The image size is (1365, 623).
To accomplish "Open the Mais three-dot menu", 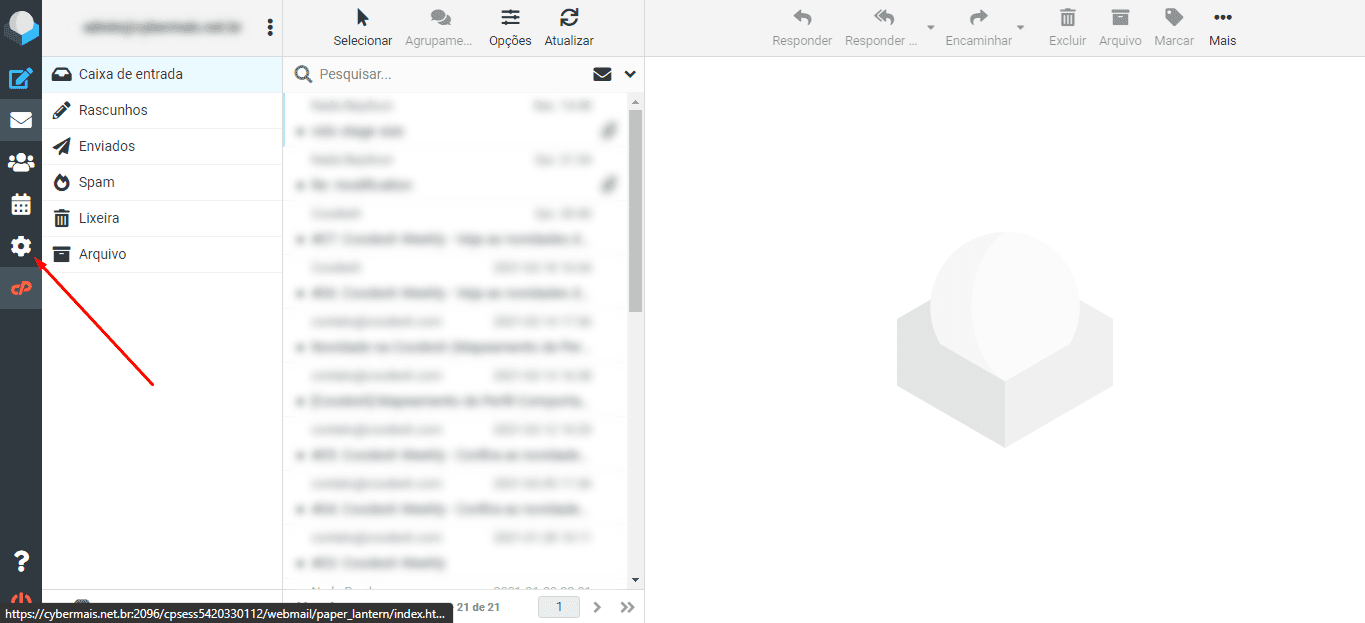I will 1222,28.
